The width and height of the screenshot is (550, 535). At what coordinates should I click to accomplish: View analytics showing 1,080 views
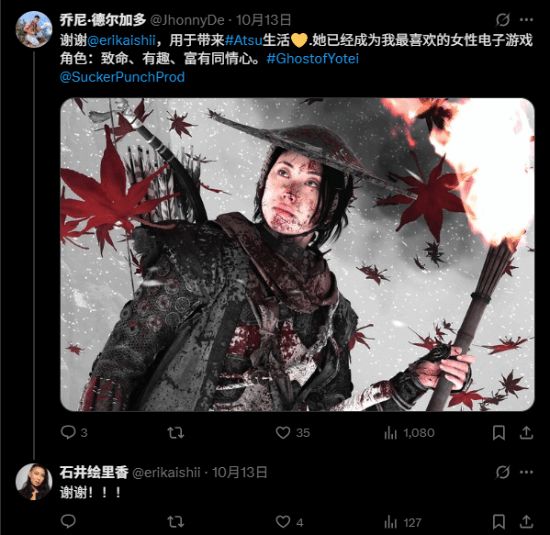pyautogui.click(x=409, y=433)
